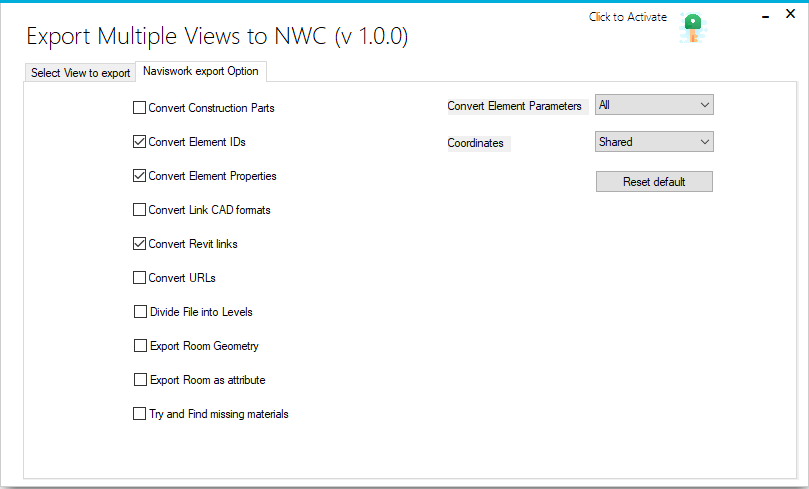809x489 pixels.
Task: Tick Export Room as attribute
Action: 140,380
